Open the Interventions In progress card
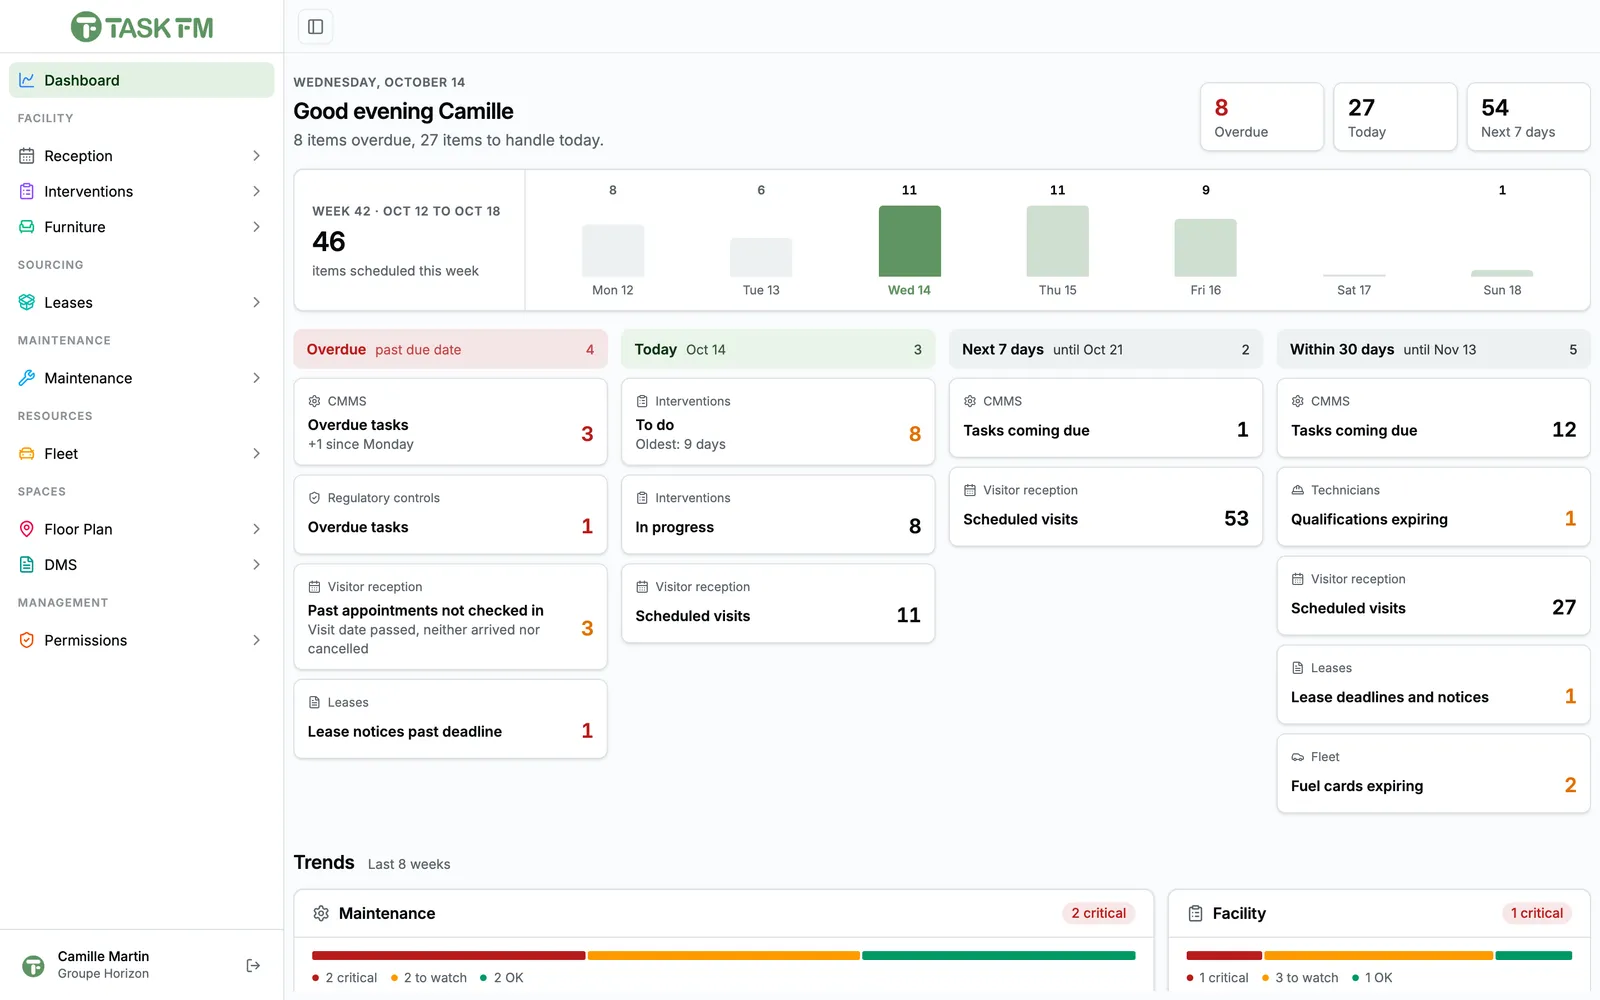The image size is (1600, 1000). (x=778, y=515)
